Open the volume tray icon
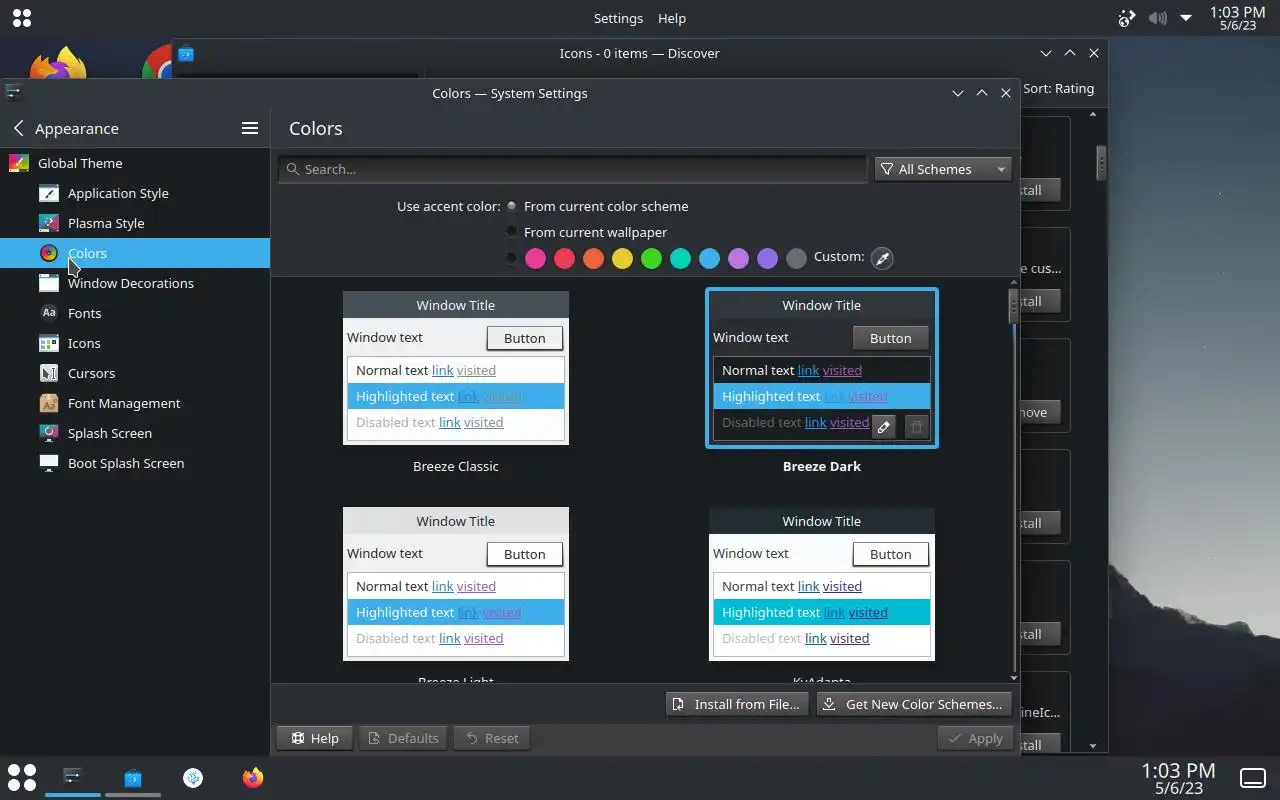 point(1157,18)
